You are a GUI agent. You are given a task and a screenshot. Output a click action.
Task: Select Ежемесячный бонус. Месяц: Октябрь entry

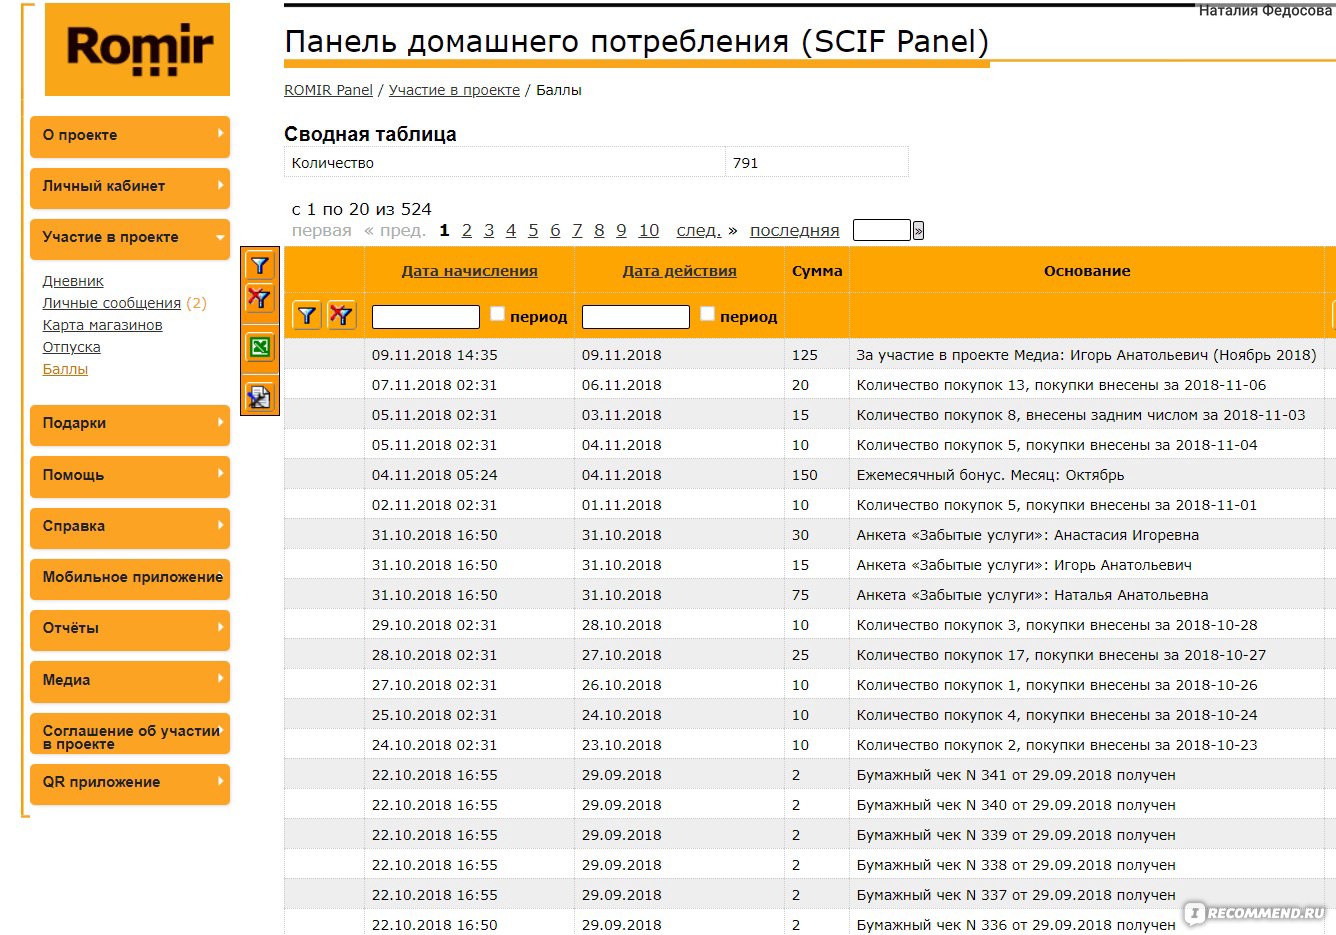pos(990,475)
